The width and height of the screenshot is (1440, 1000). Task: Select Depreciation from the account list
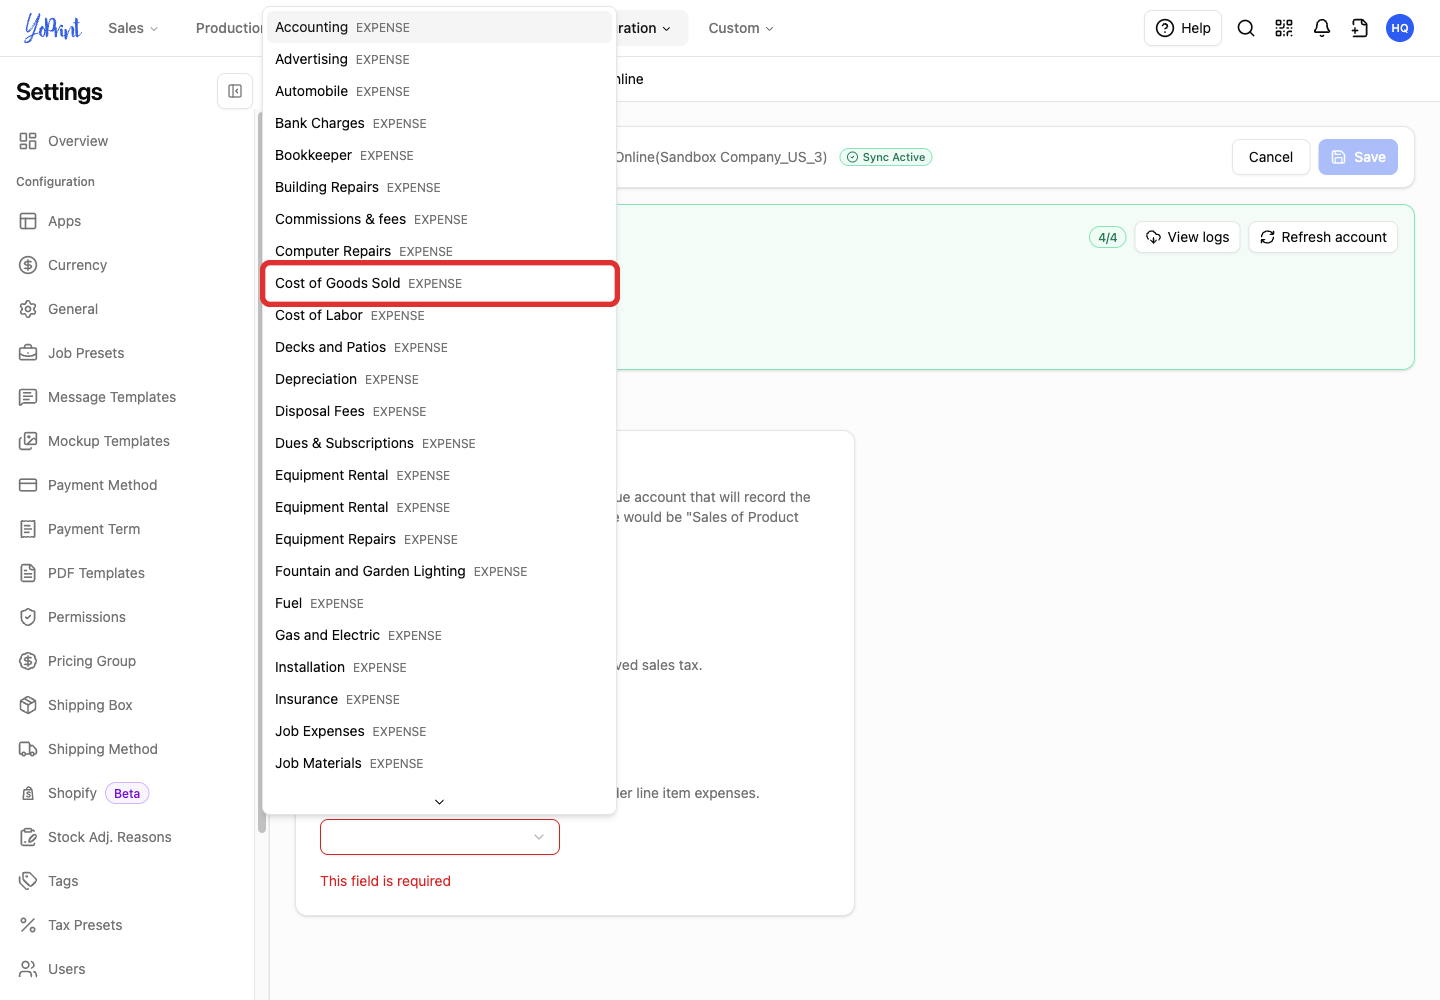439,379
